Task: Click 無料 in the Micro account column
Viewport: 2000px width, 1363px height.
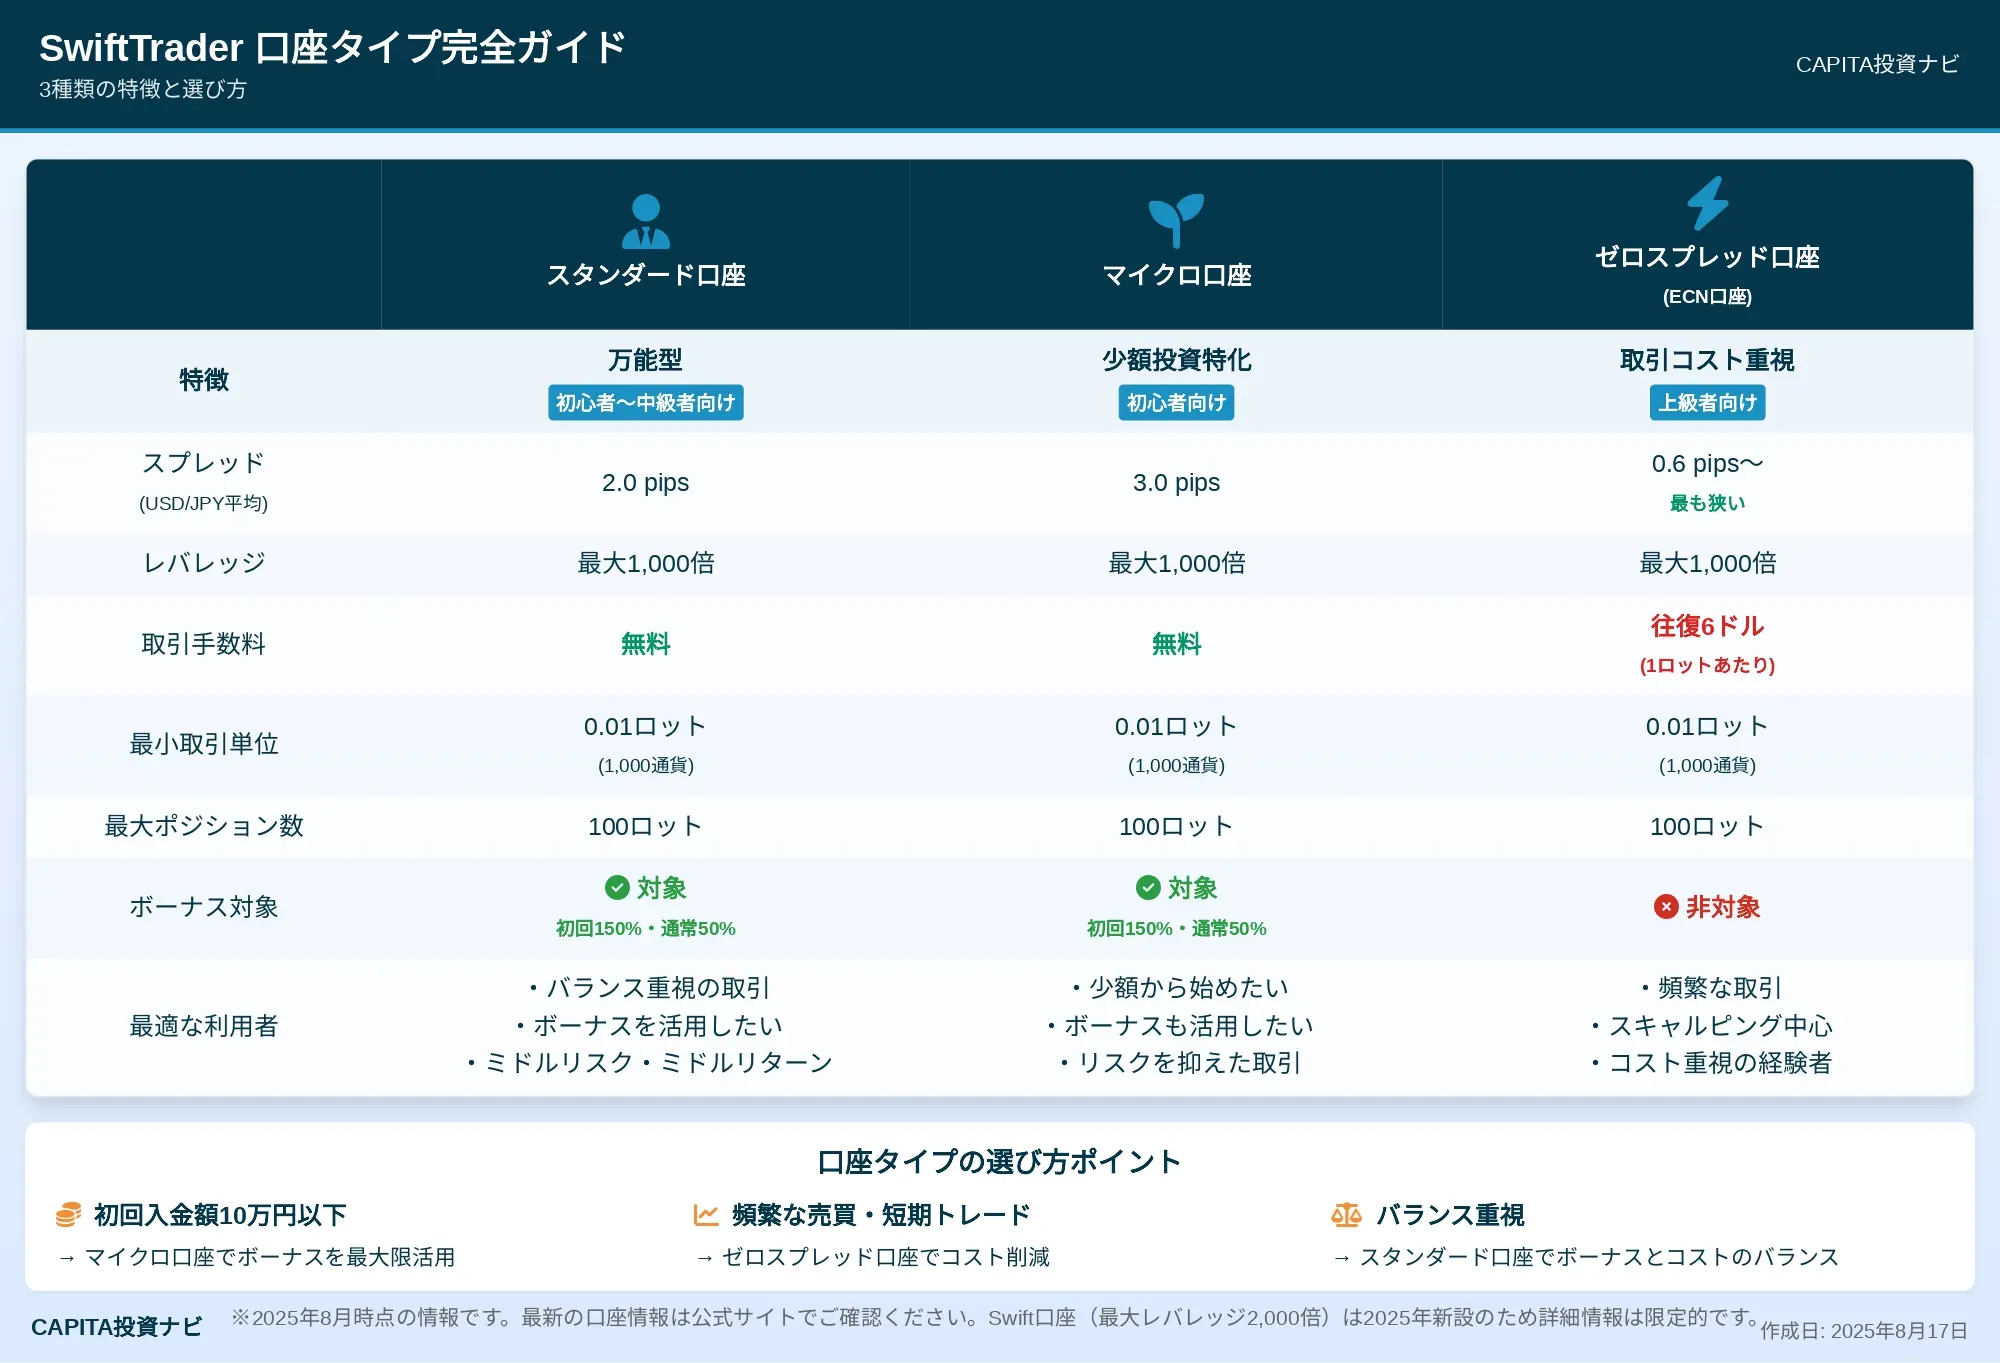Action: coord(1176,644)
